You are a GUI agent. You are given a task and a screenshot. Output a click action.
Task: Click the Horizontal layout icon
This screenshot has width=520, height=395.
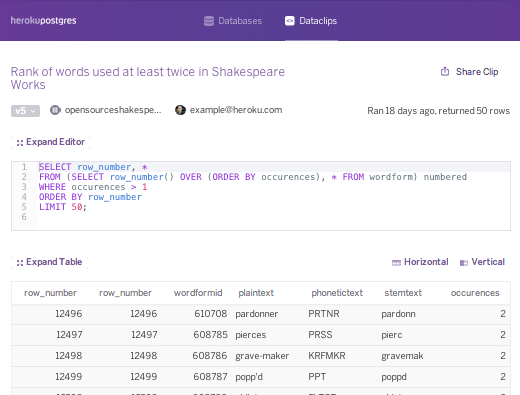tap(396, 263)
